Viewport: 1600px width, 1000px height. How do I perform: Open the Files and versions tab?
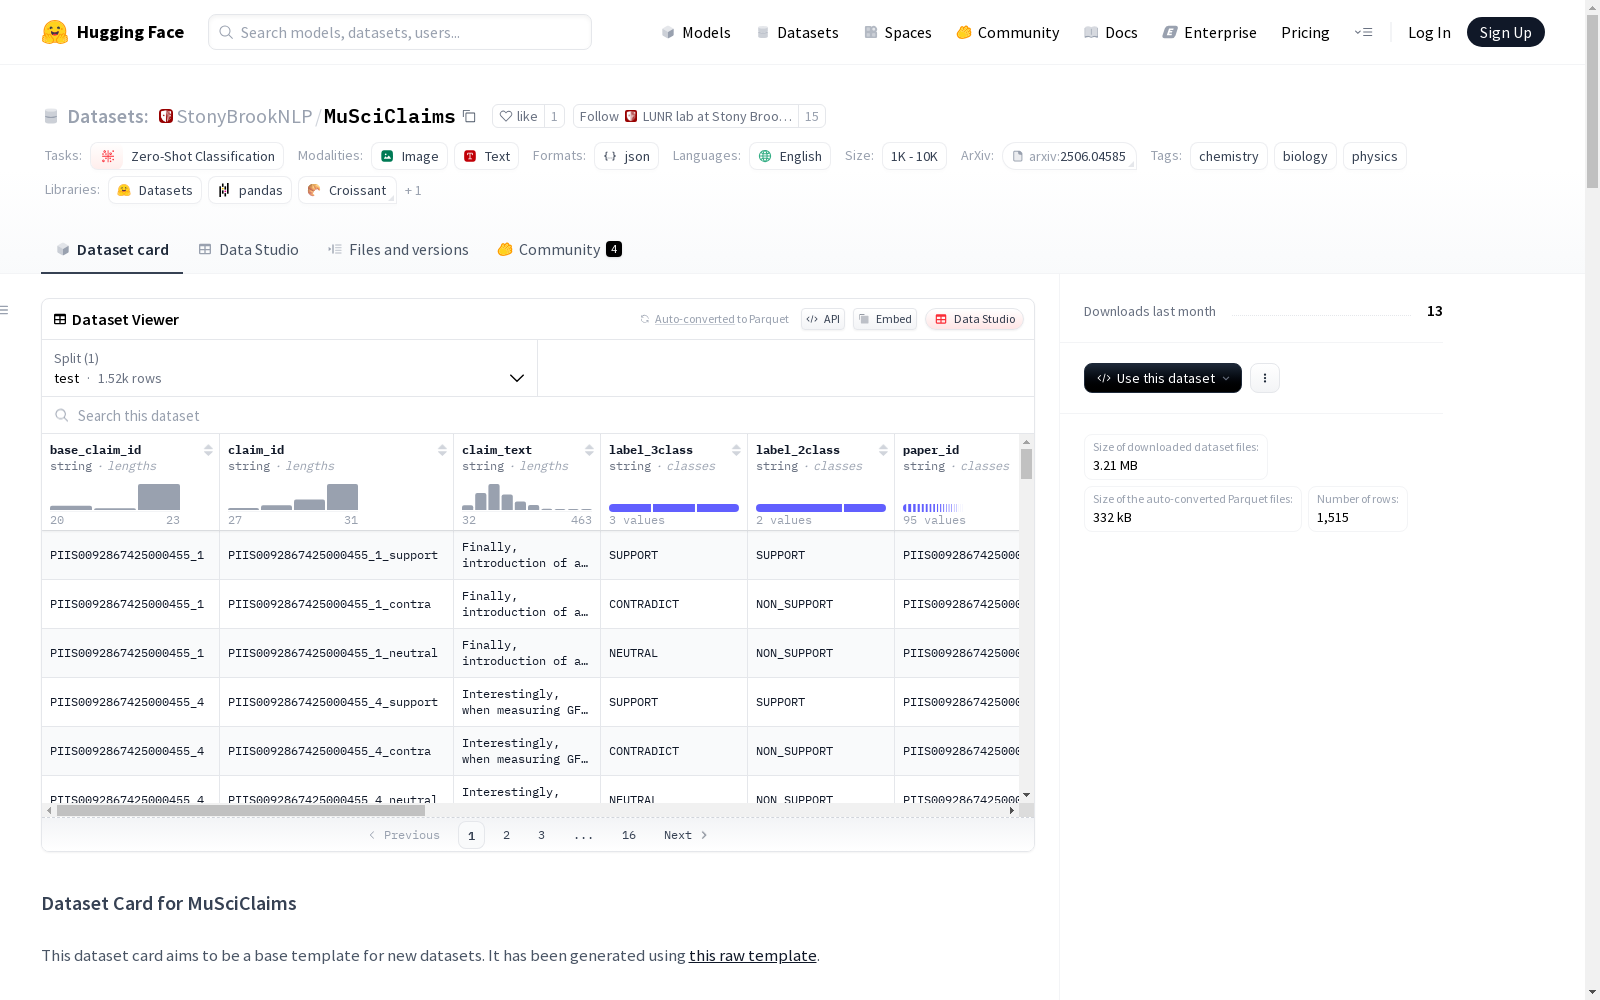tap(398, 249)
